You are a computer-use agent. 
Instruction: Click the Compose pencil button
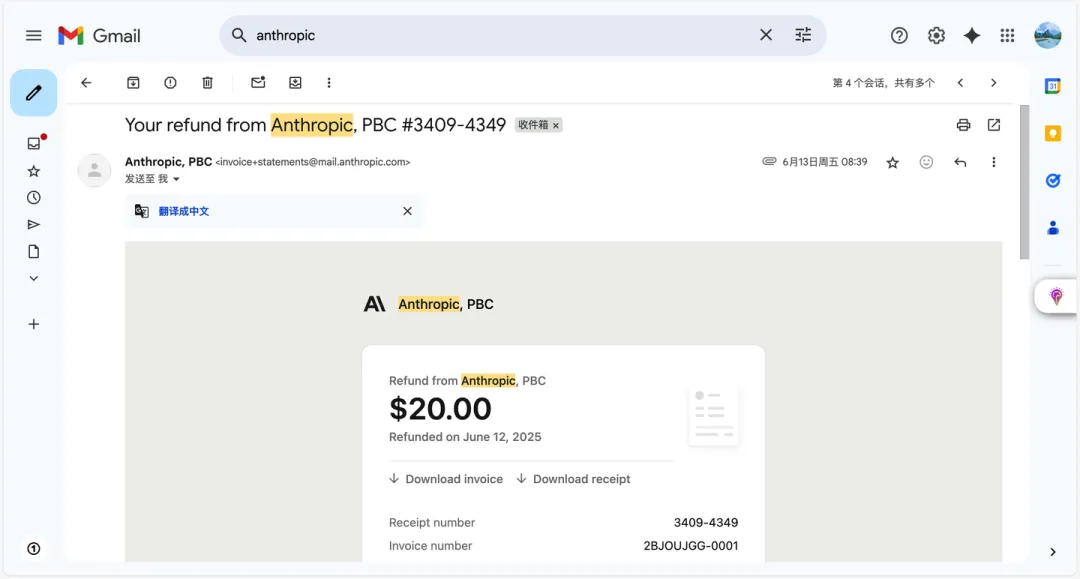[33, 93]
